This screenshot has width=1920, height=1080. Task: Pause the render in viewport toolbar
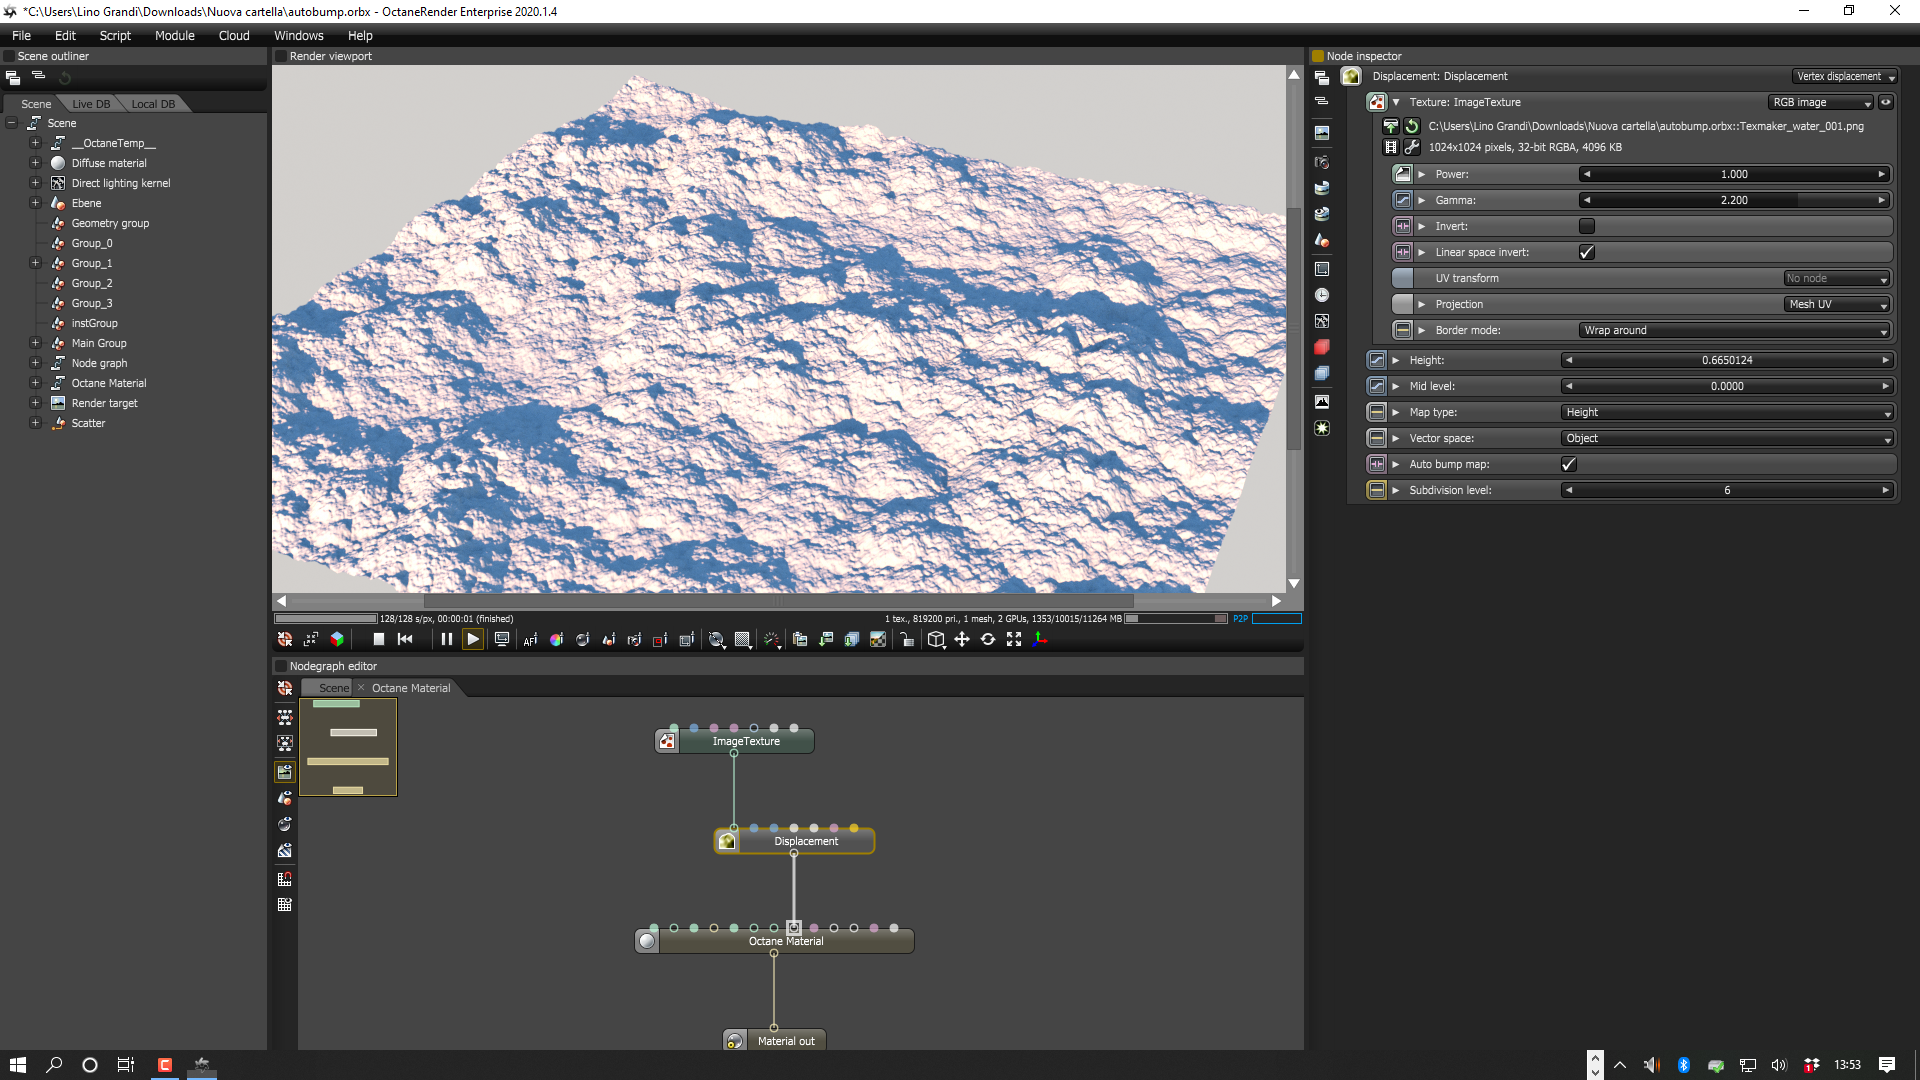pyautogui.click(x=446, y=640)
